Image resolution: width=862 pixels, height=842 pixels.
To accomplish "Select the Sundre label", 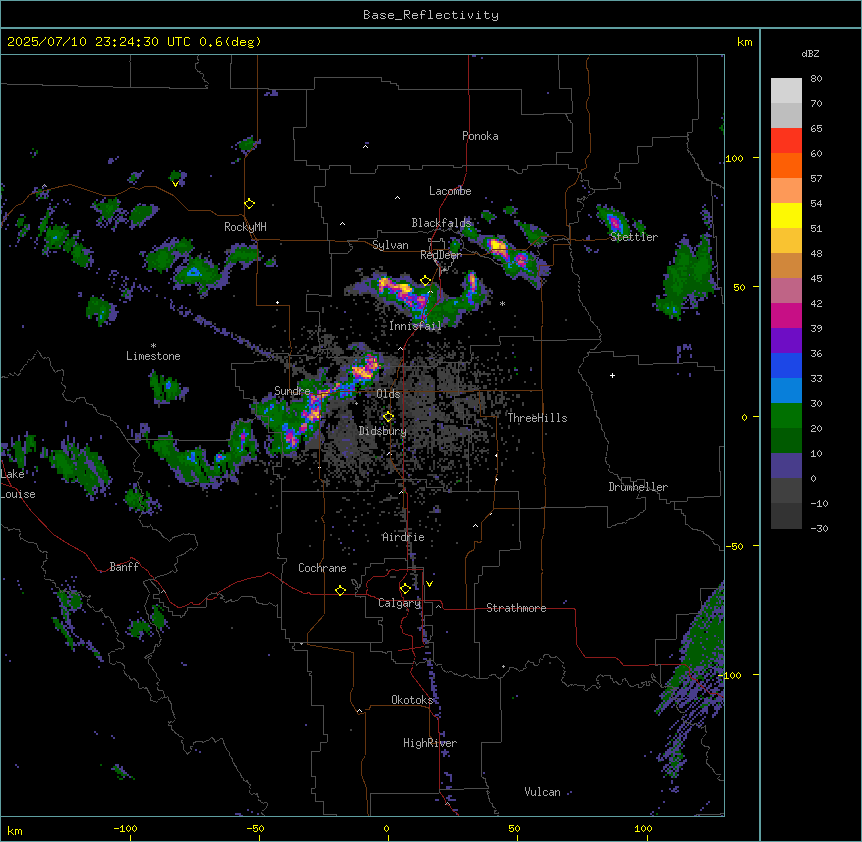I will coord(292,391).
